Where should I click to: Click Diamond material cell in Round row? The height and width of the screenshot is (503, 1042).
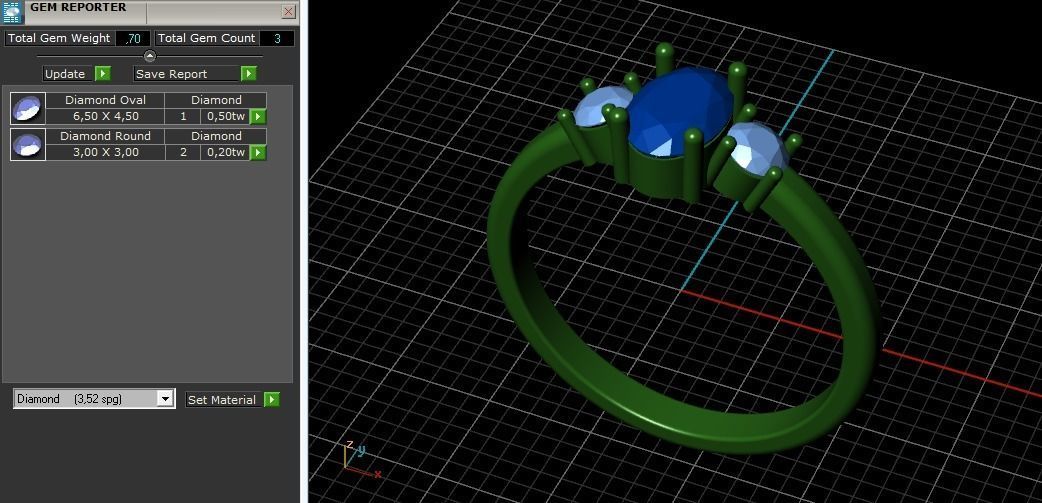(x=216, y=136)
